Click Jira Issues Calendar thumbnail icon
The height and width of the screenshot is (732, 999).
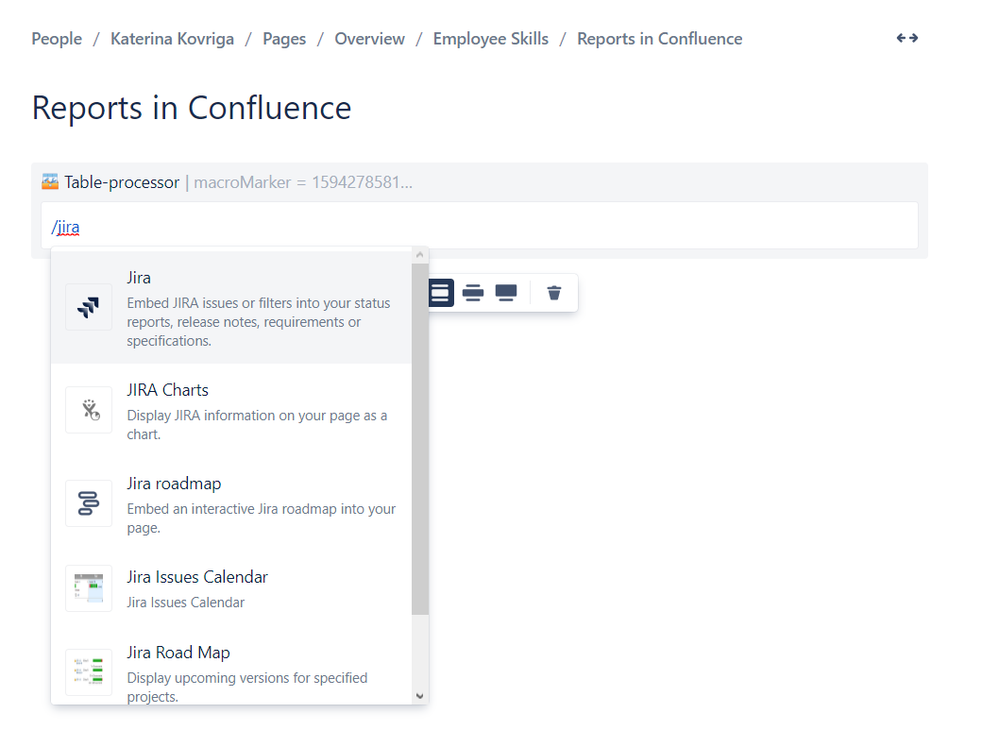[89, 588]
